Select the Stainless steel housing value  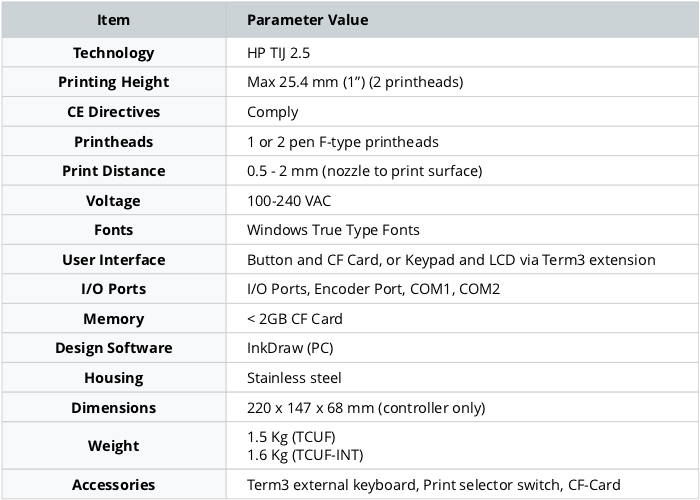coord(294,378)
